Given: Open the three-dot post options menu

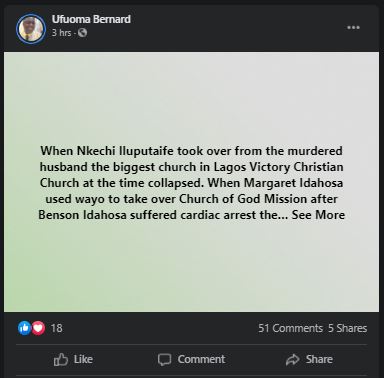Looking at the screenshot, I should pos(353,27).
